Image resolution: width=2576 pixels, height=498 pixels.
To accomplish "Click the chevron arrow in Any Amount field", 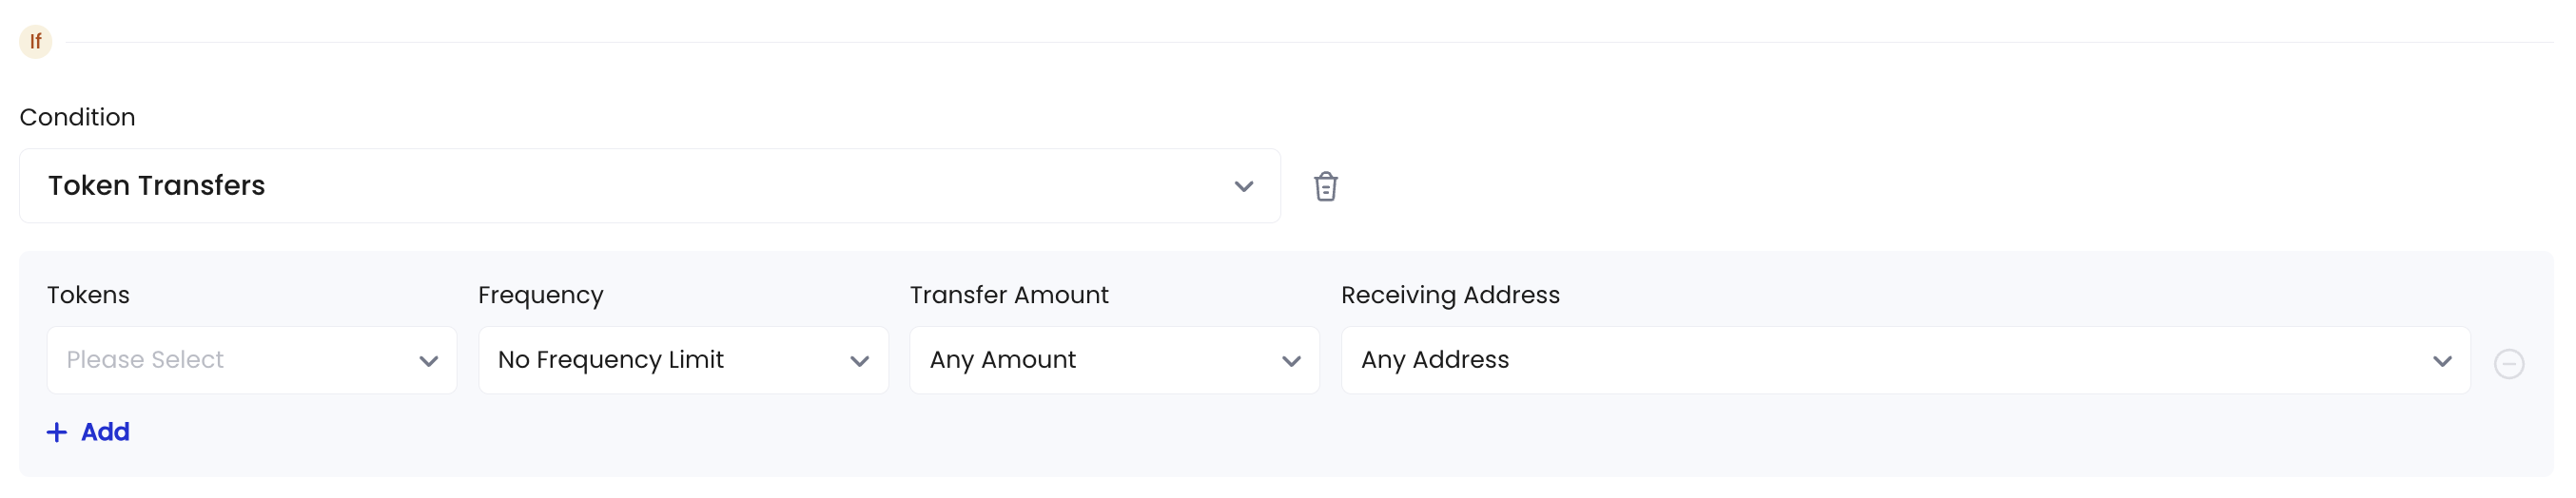I will point(1291,361).
